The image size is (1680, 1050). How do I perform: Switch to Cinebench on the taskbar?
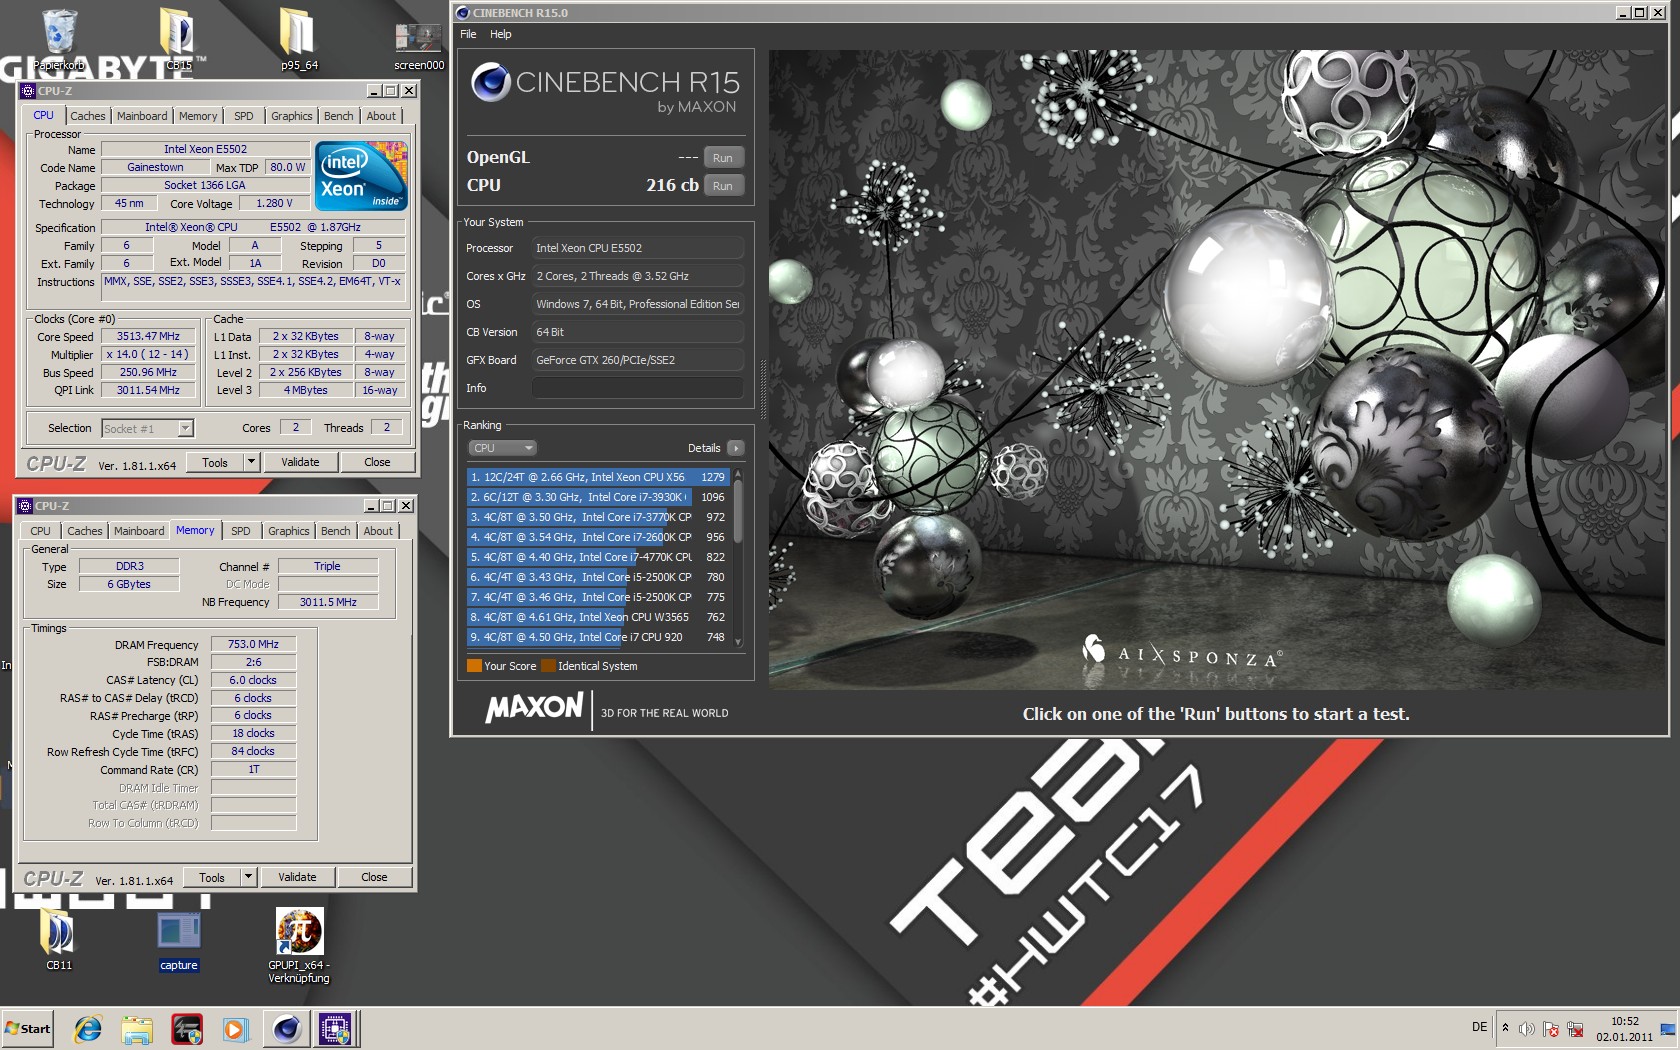(286, 1029)
